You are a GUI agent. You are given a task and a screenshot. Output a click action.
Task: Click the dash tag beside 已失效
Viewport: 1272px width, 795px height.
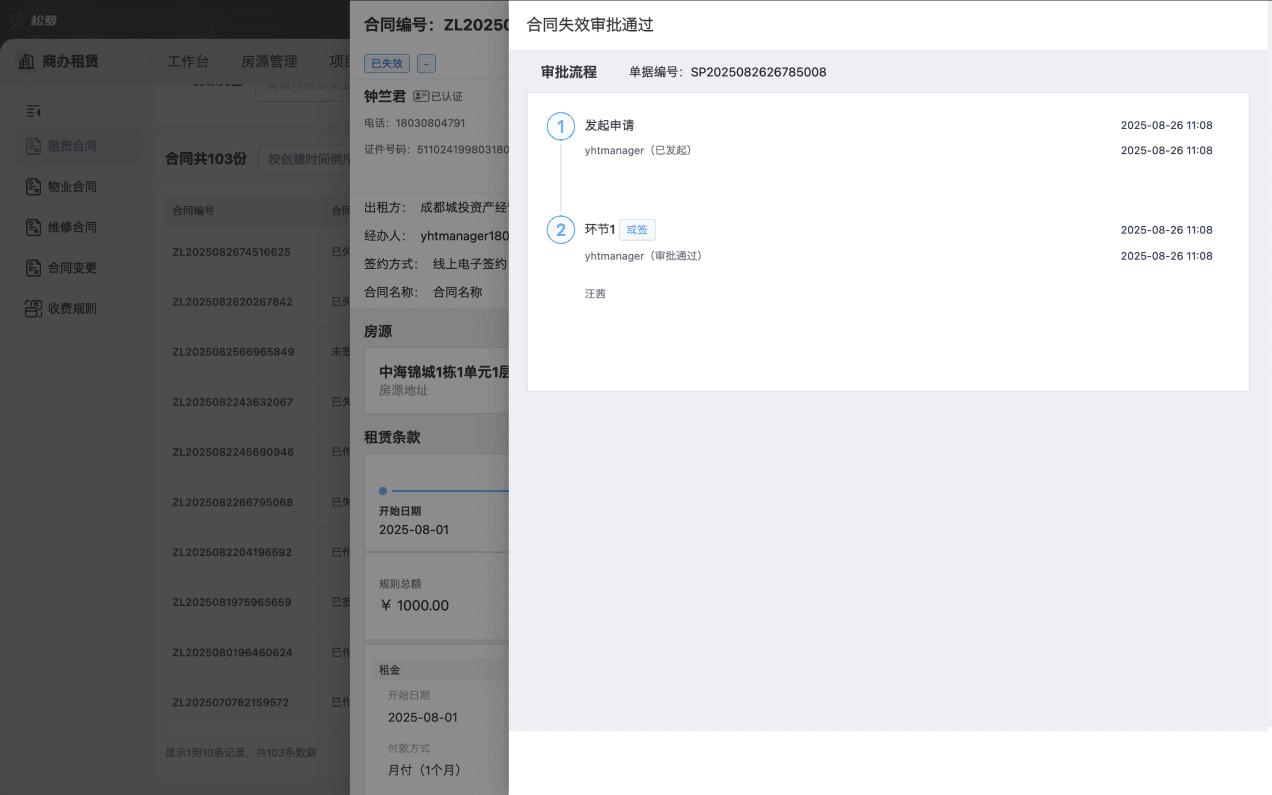tap(427, 63)
